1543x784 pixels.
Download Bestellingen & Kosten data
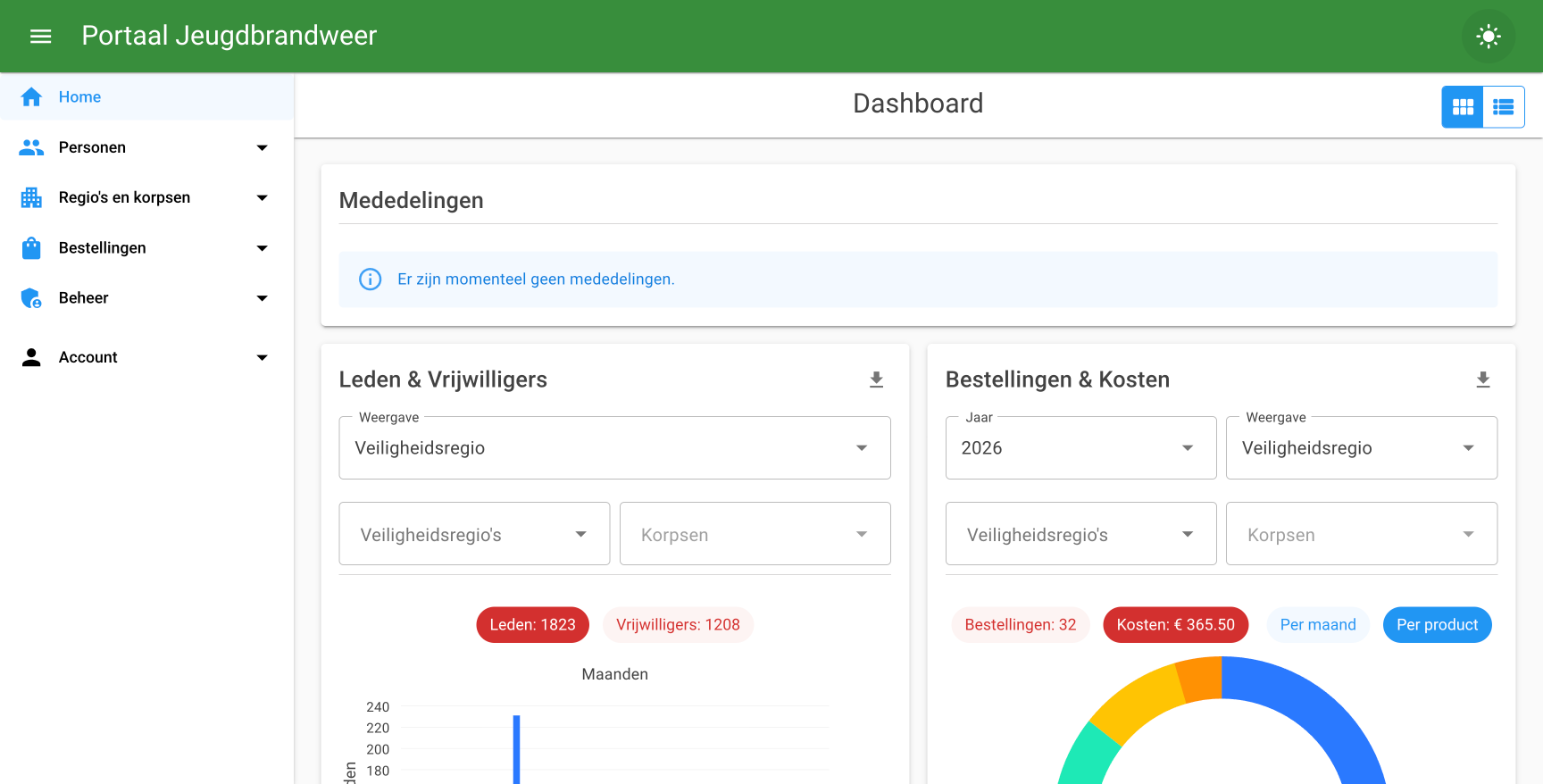coord(1483,380)
